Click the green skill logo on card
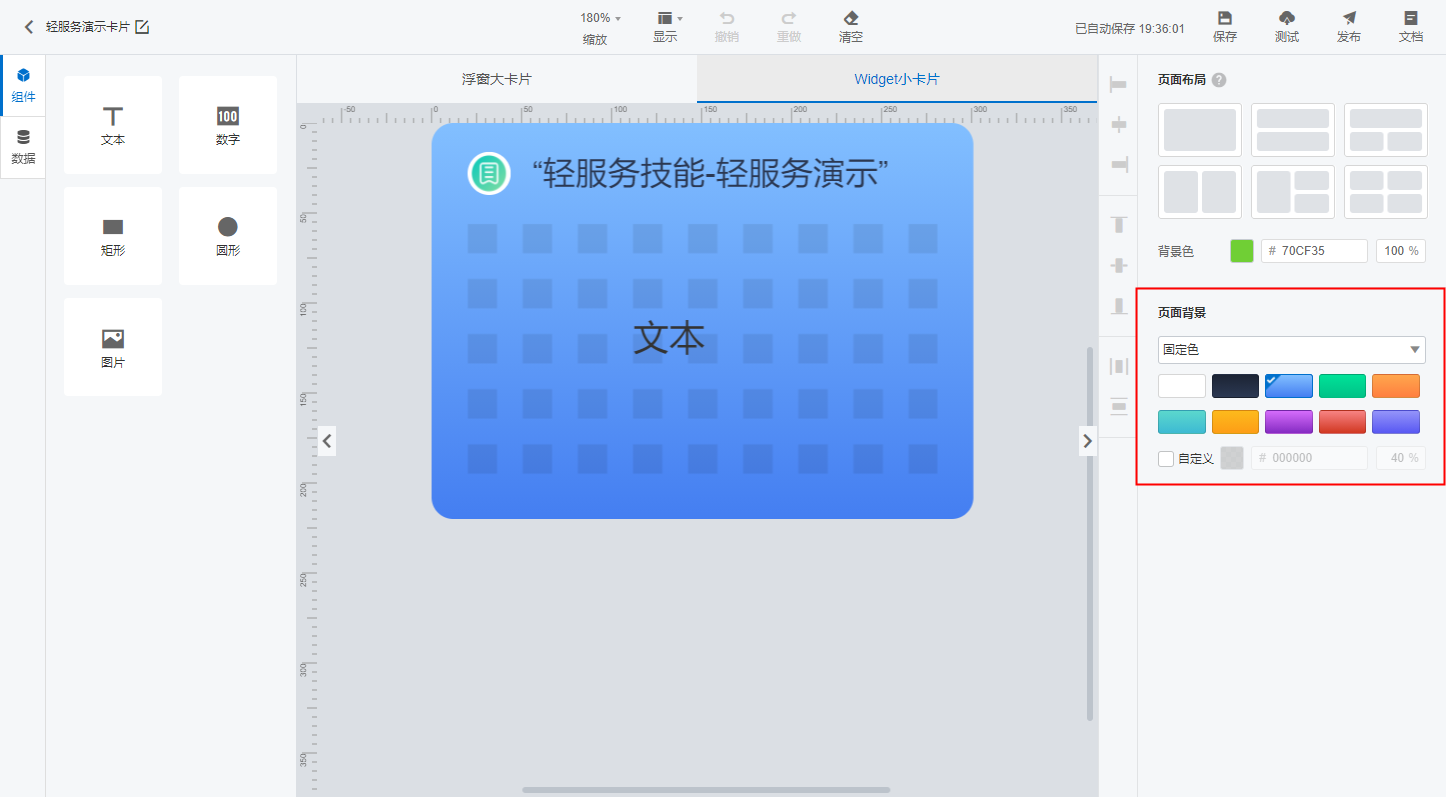This screenshot has height=797, width=1446. click(x=490, y=174)
